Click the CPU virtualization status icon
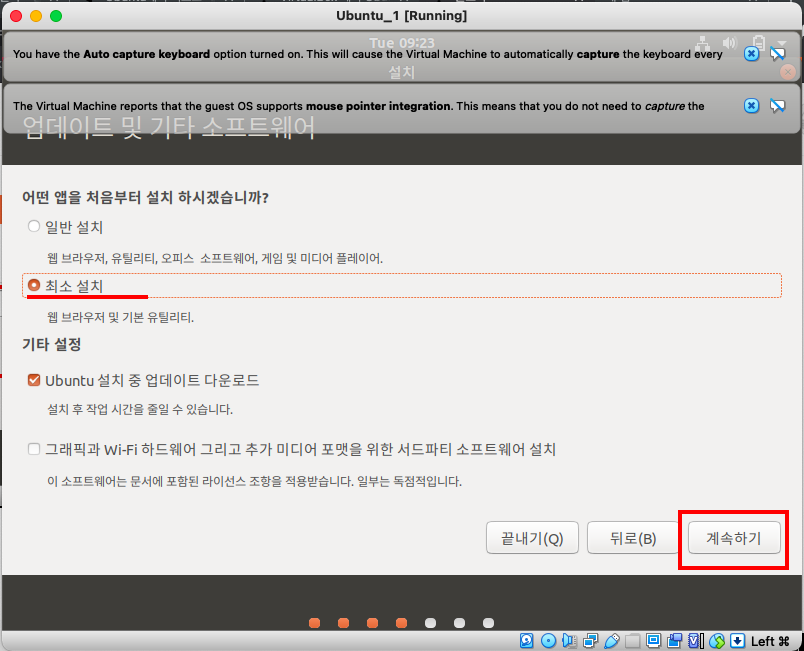 coord(696,641)
